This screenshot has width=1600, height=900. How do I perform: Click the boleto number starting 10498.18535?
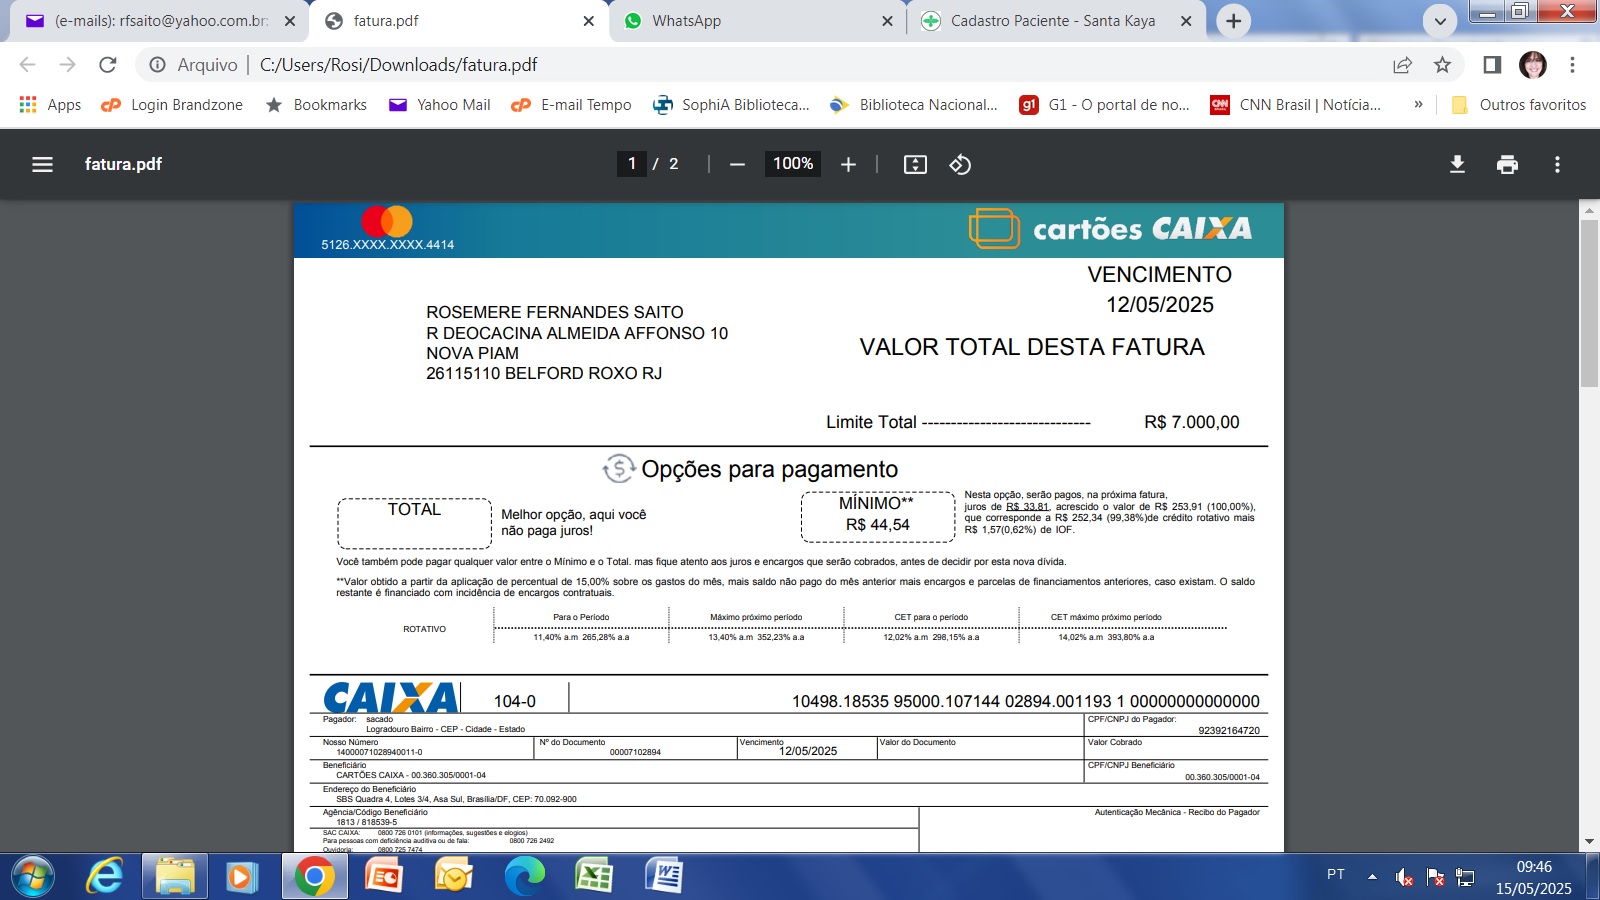[1026, 702]
